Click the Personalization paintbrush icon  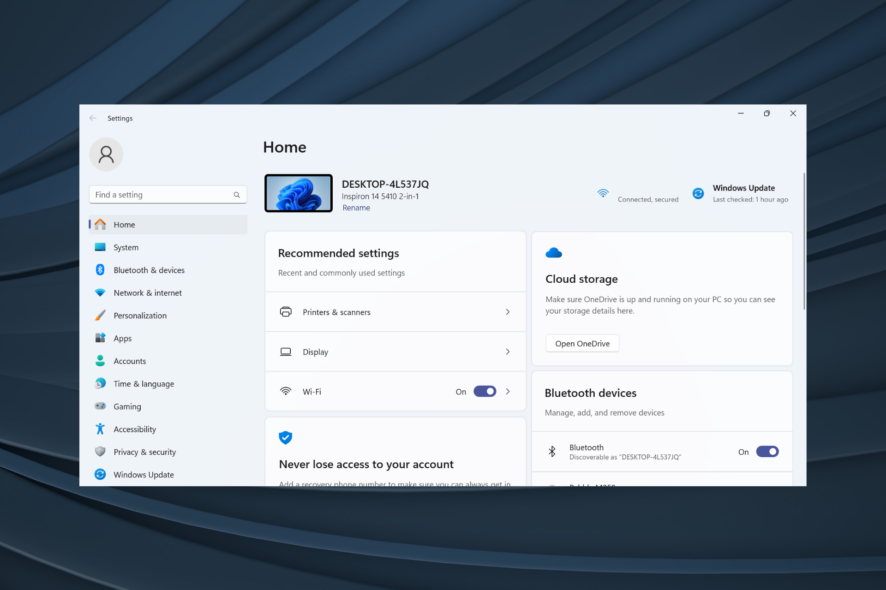[101, 315]
